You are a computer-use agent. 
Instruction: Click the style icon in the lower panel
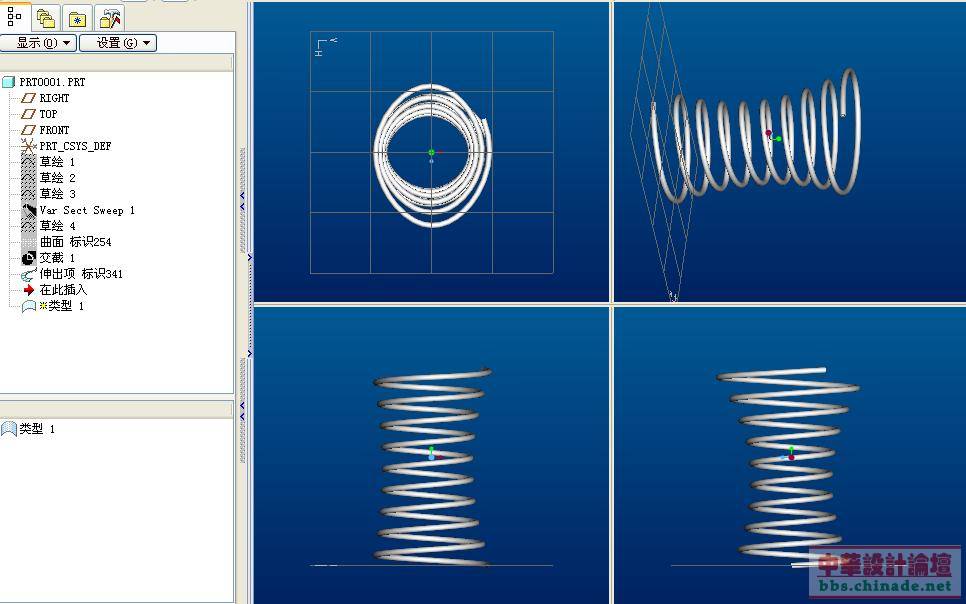(9, 429)
